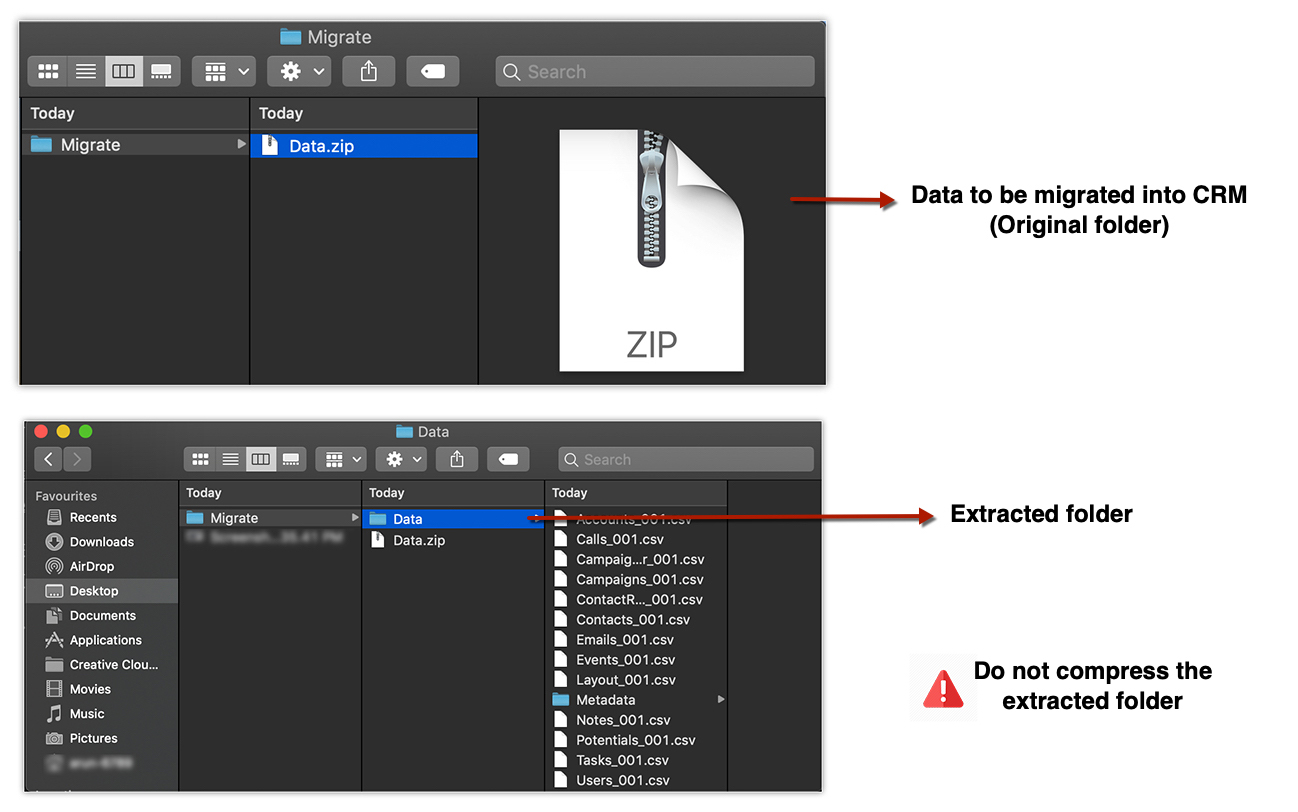The image size is (1298, 812).
Task: Select the Contacts_001.csv file
Action: (632, 620)
